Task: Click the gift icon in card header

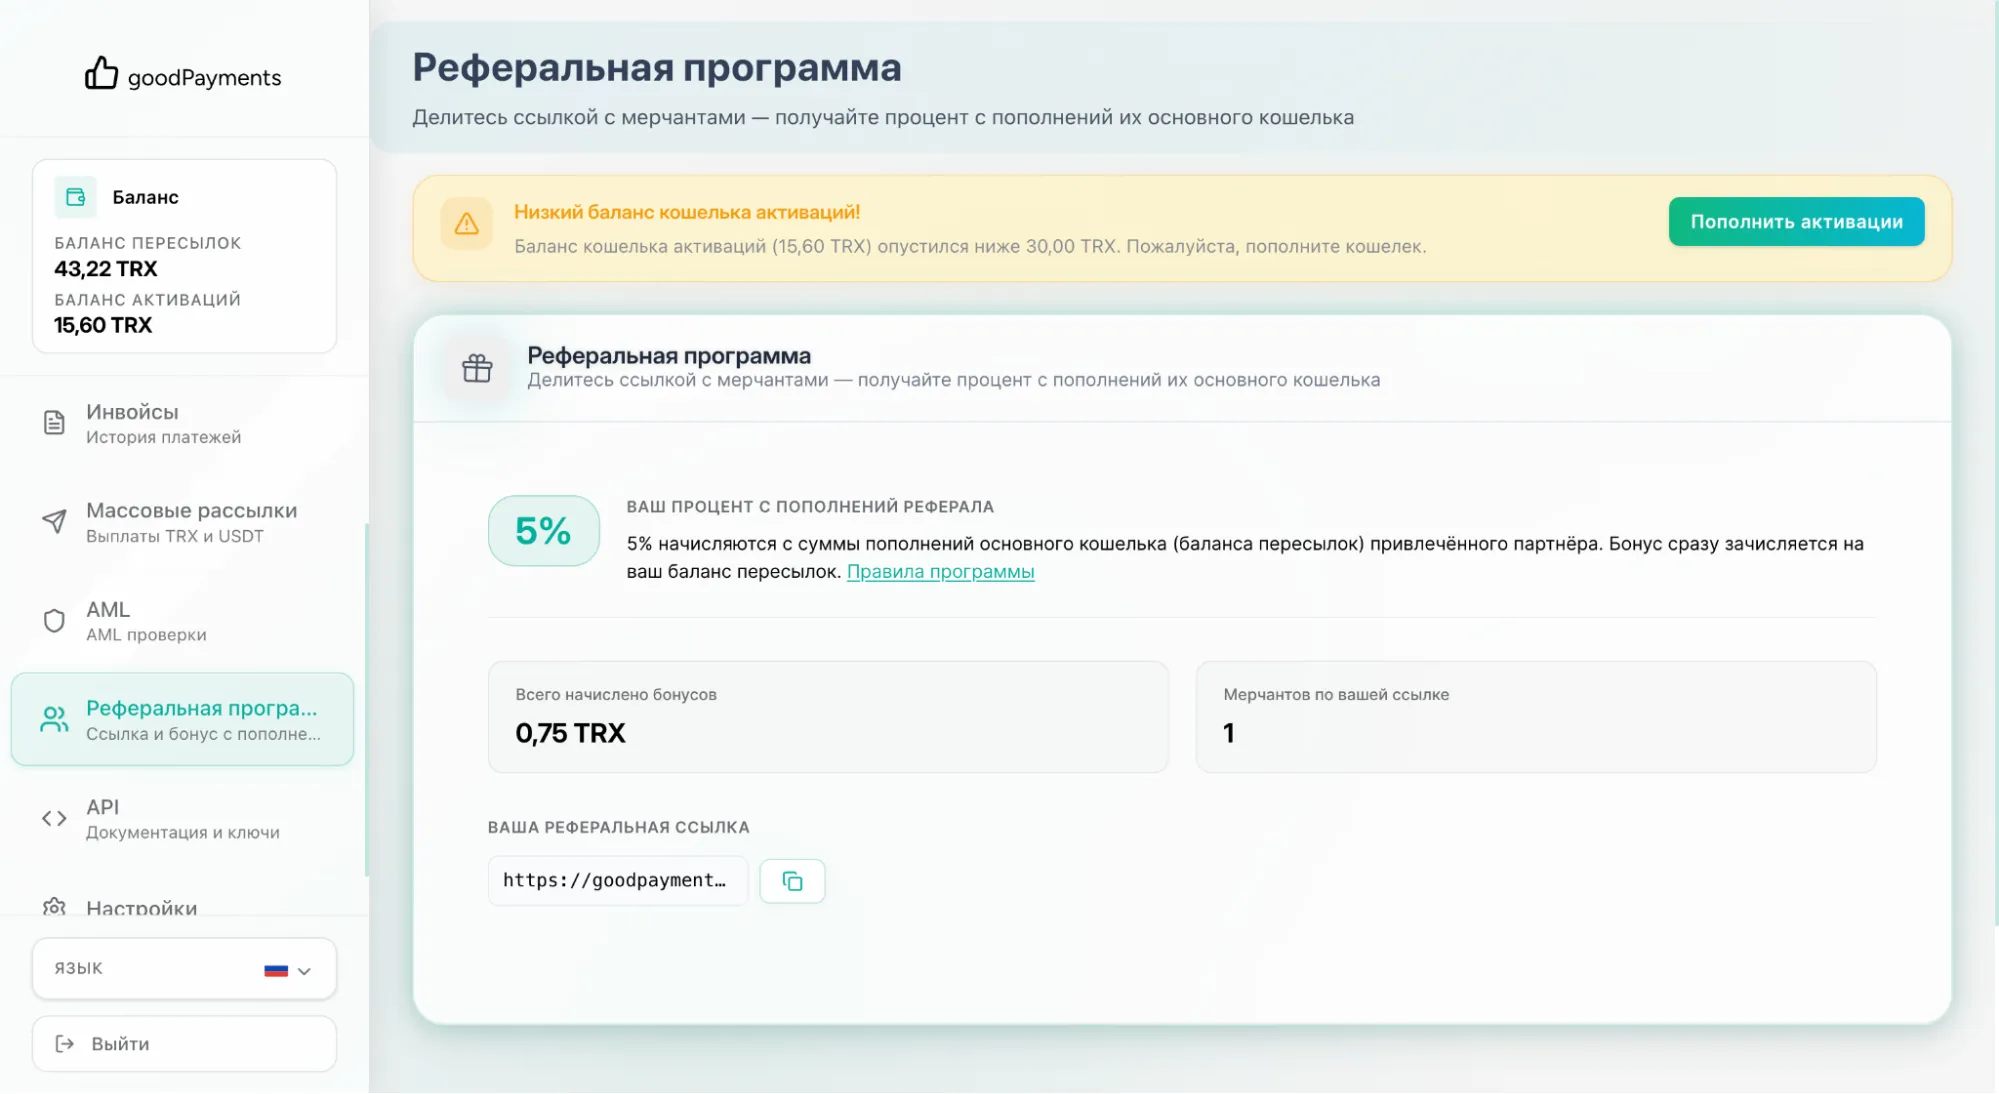Action: point(477,368)
